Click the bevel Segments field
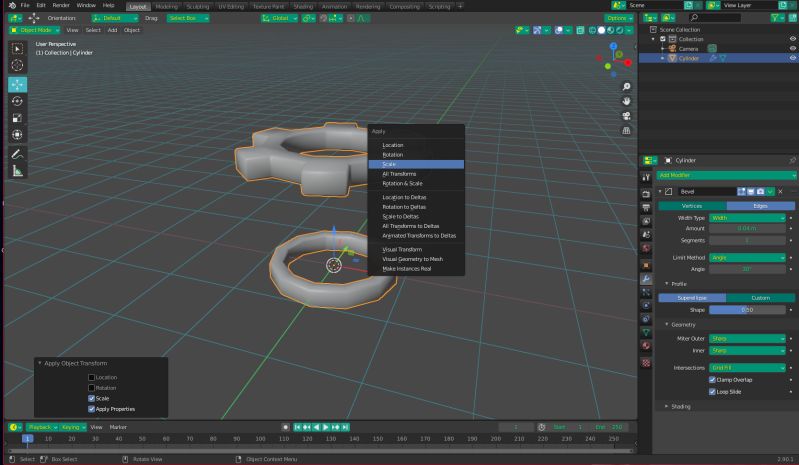Screen dimensions: 799x465 [747, 240]
